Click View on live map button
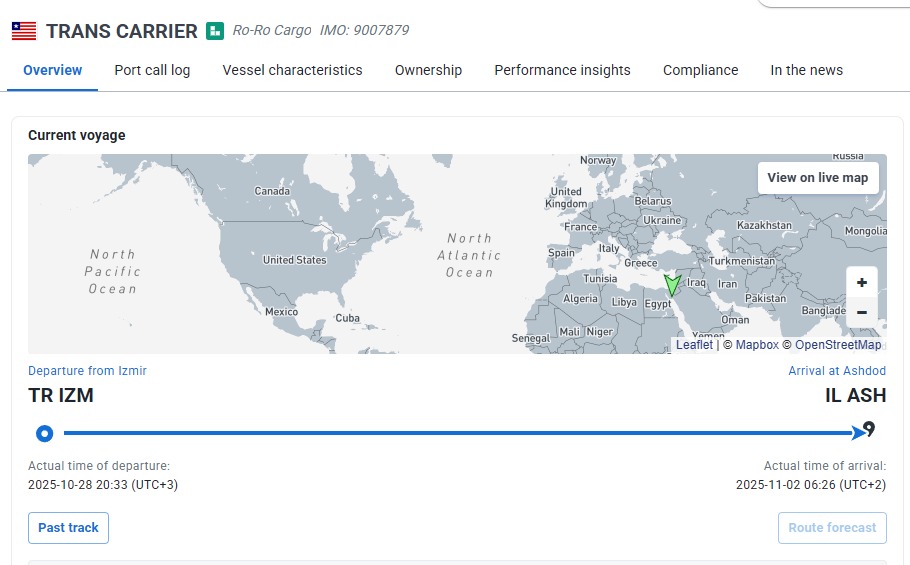 [x=817, y=178]
